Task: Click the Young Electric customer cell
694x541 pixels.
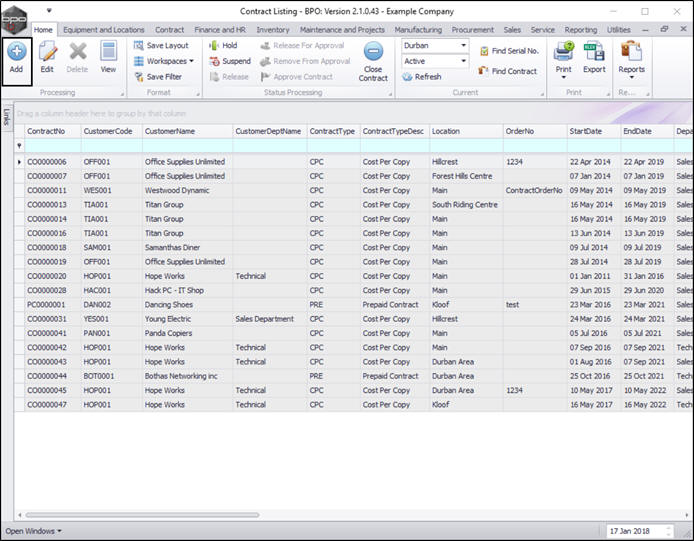Action: pyautogui.click(x=187, y=319)
